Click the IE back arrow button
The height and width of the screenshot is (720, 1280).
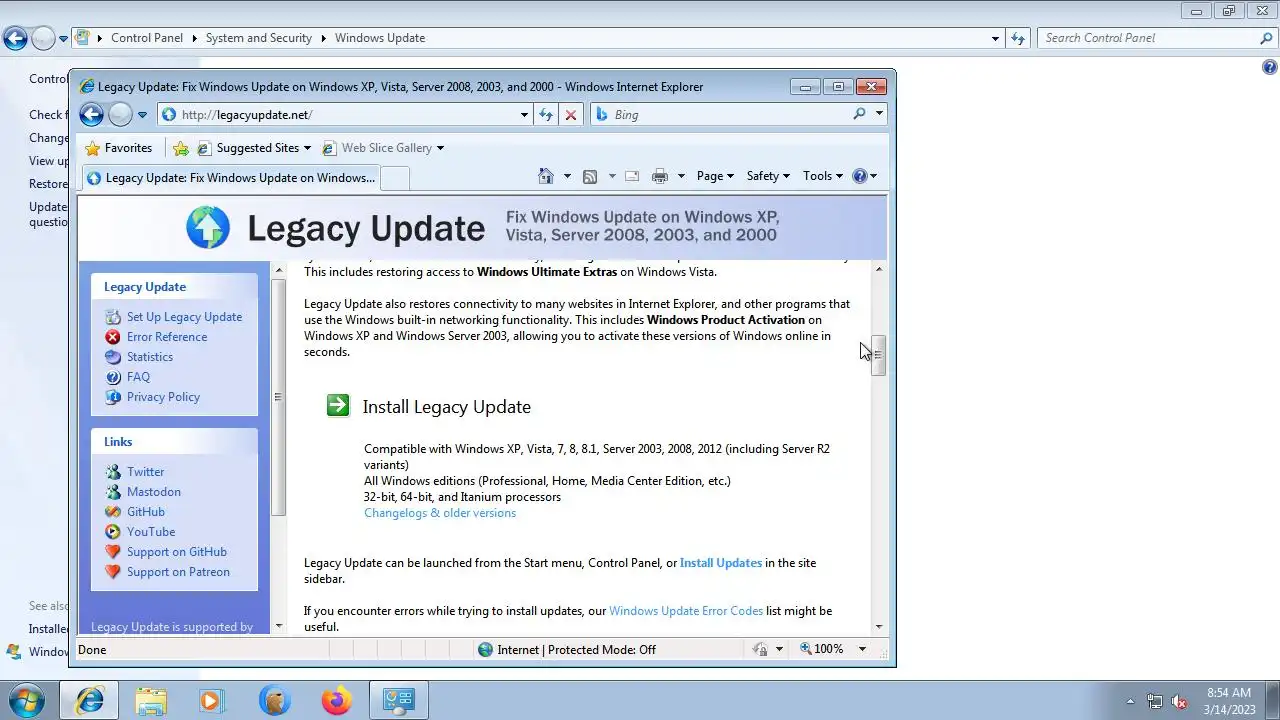(x=91, y=114)
